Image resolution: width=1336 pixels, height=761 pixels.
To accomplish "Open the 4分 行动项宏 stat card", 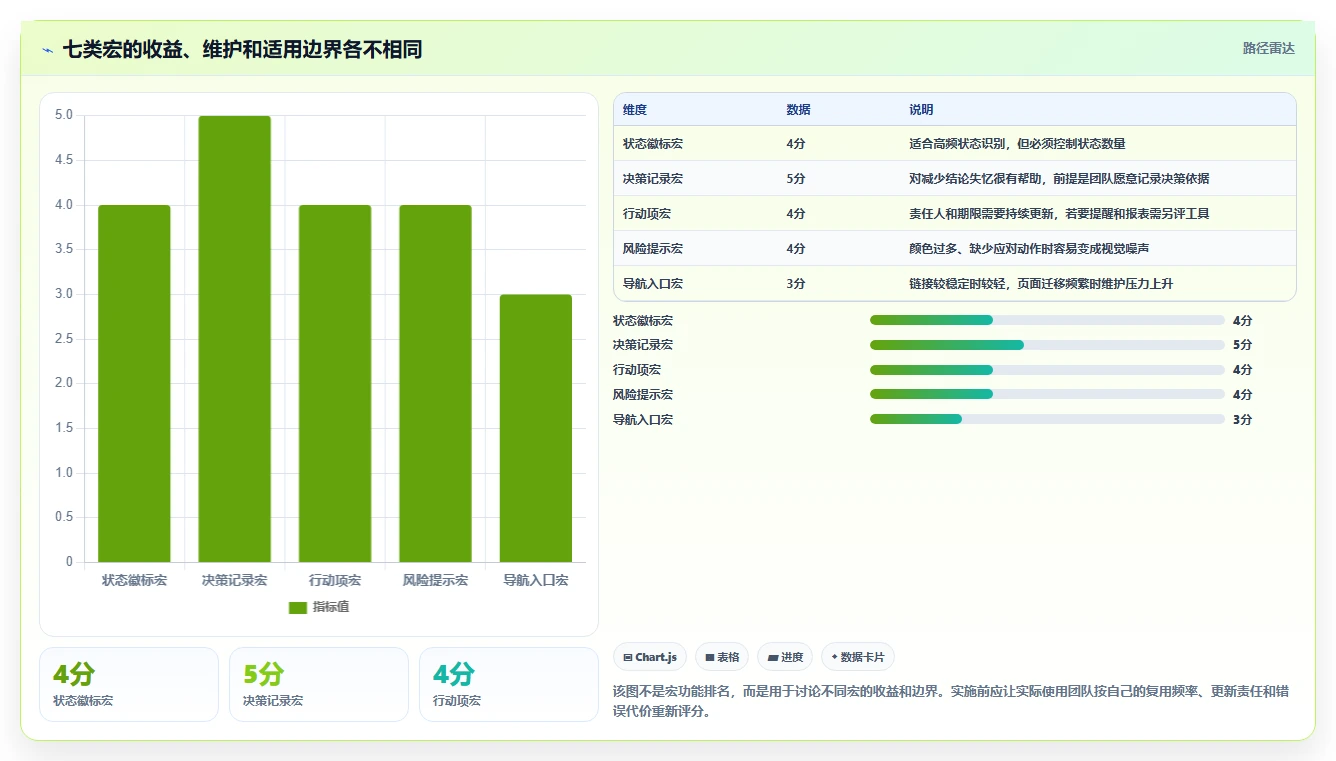I will pyautogui.click(x=509, y=684).
